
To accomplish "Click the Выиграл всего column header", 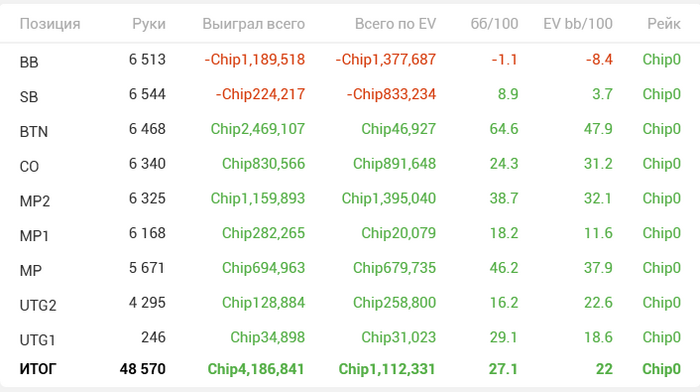I will pos(254,24).
